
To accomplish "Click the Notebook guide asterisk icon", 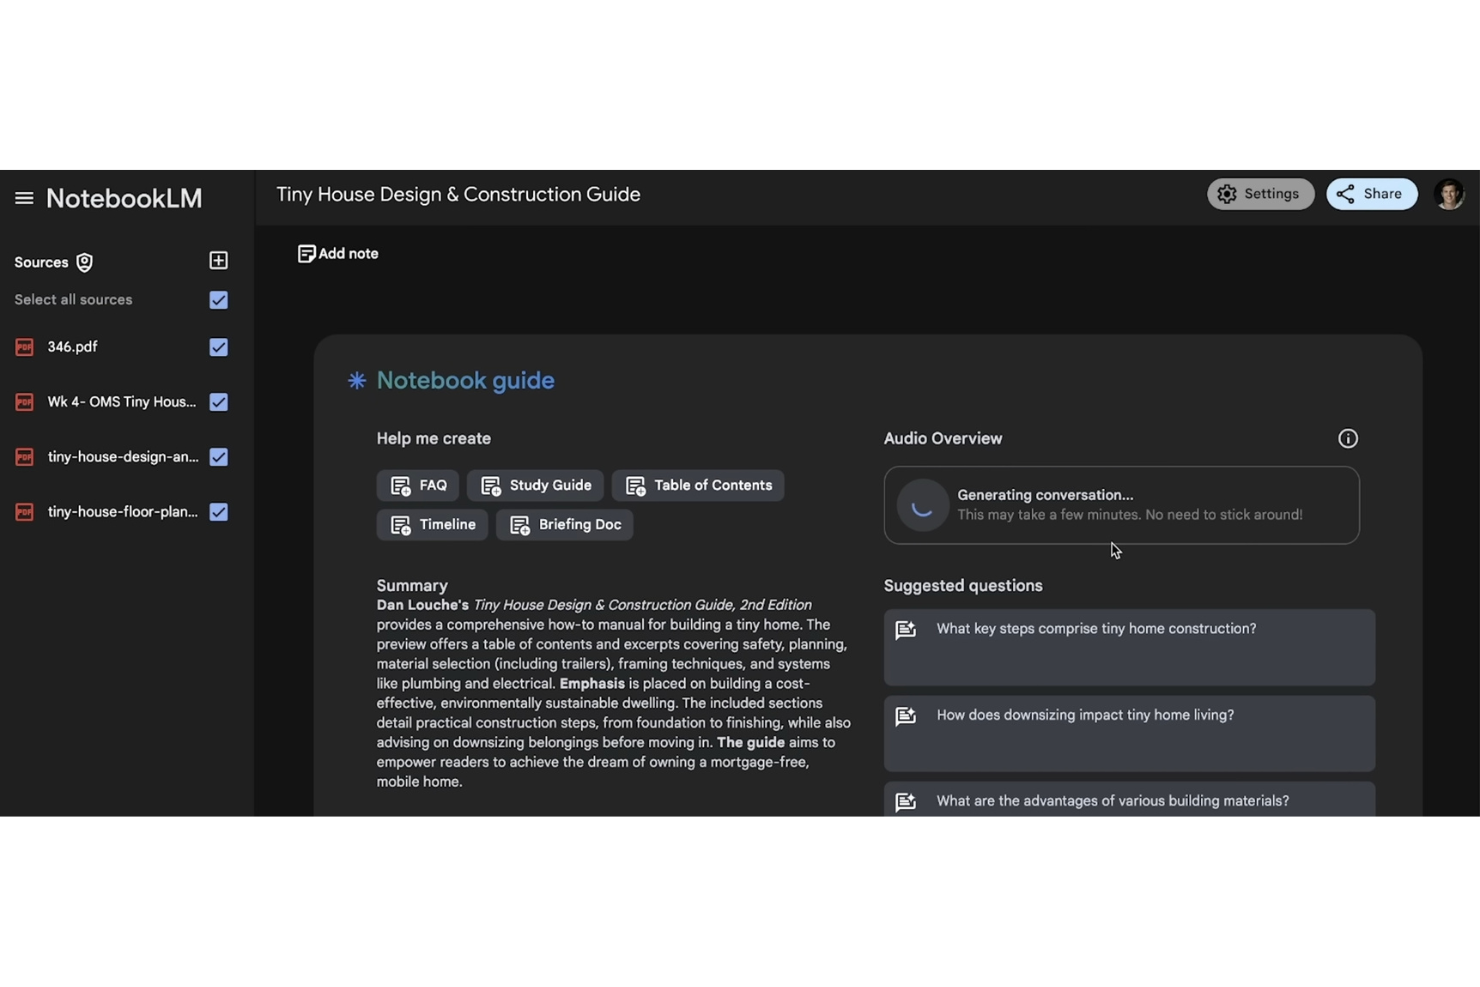I will point(357,380).
